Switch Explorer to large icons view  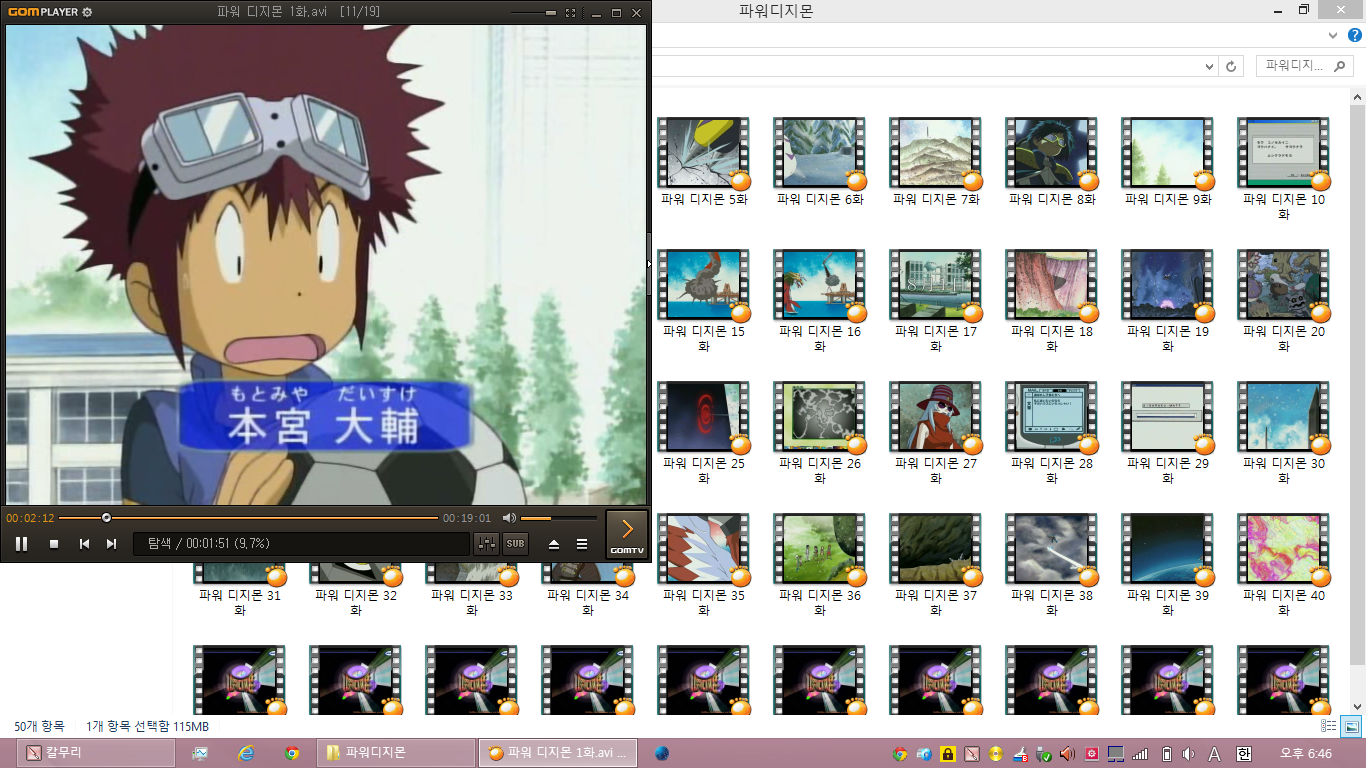coord(1351,726)
